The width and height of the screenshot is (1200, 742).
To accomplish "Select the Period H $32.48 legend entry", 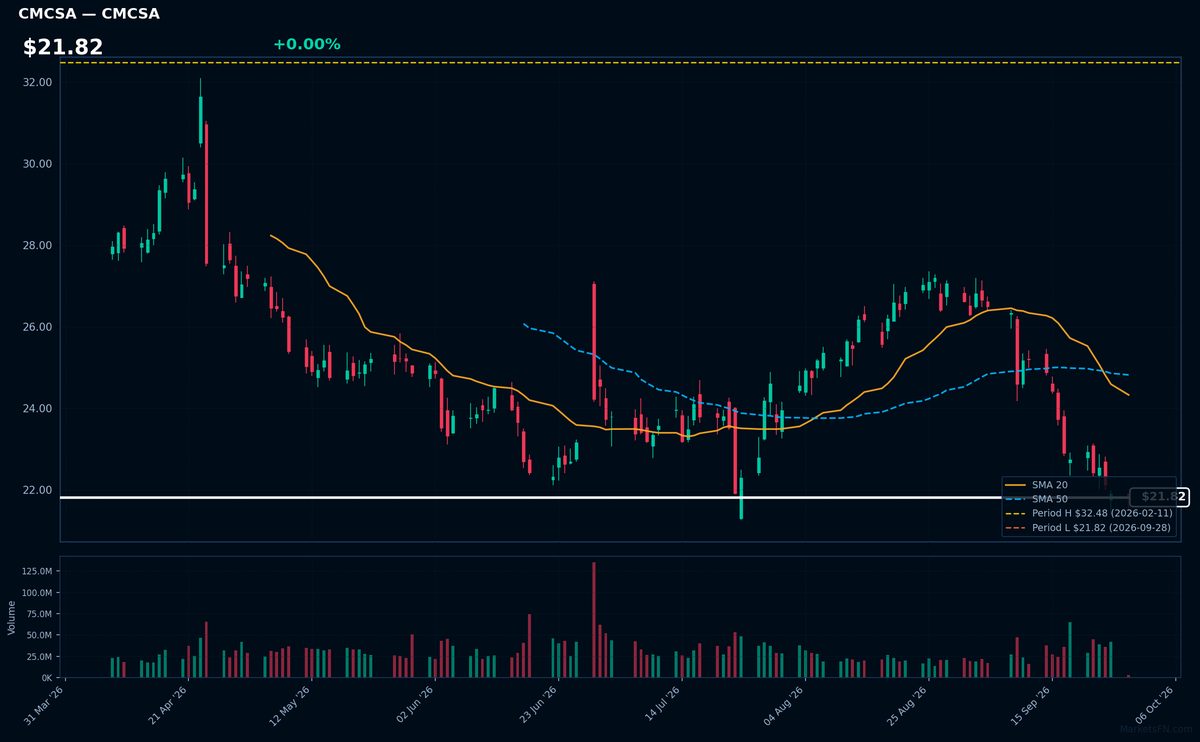I will pyautogui.click(x=1089, y=513).
